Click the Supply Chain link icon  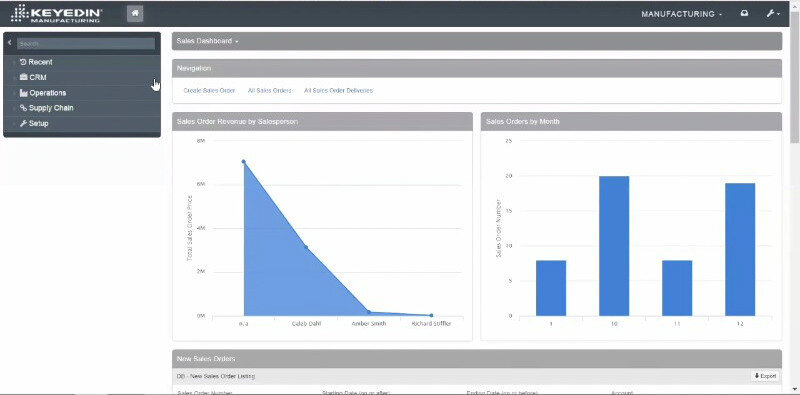[x=23, y=108]
